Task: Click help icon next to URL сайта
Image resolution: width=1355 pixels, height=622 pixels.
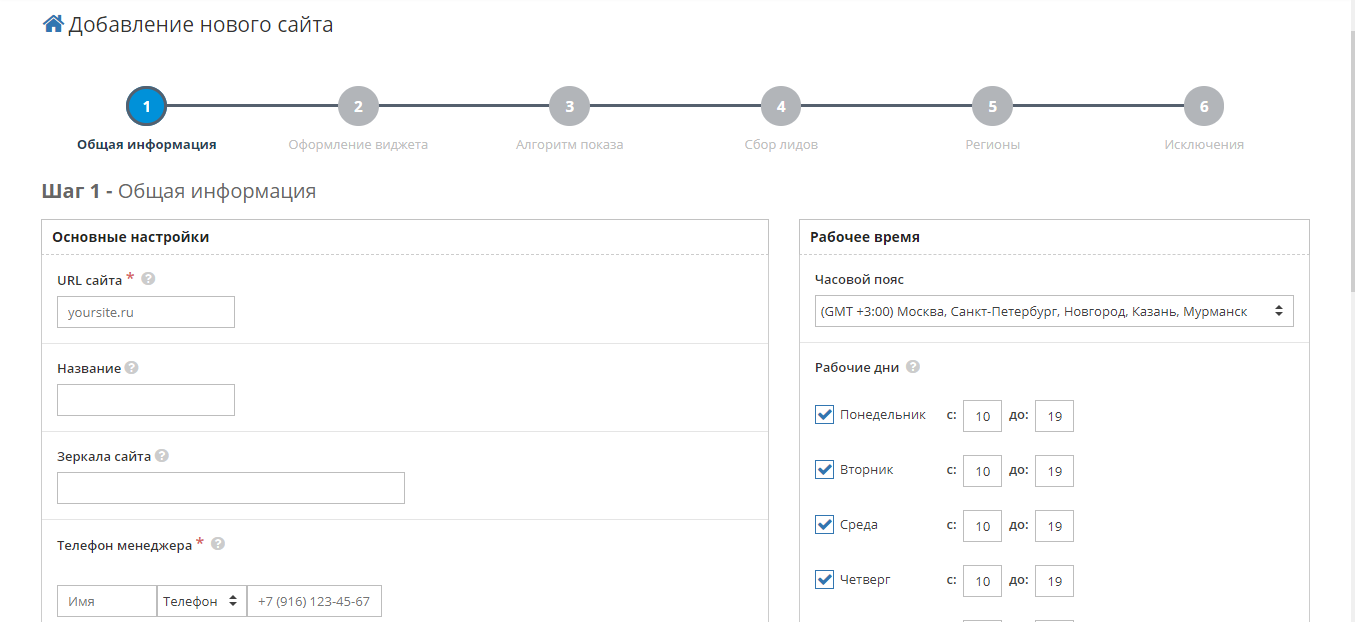Action: [148, 279]
